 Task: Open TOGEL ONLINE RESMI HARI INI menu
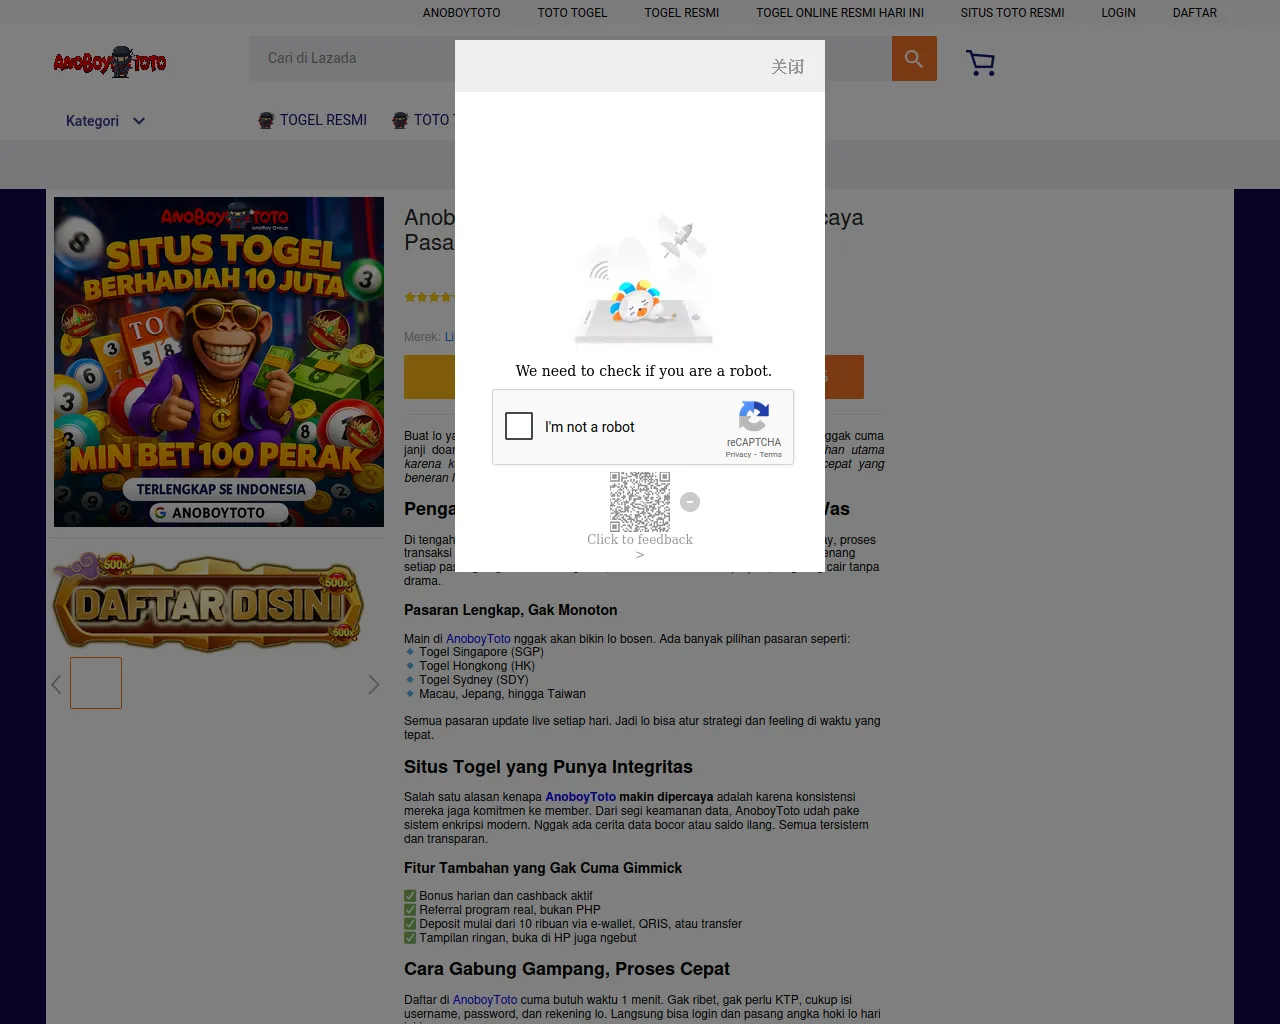[x=840, y=13]
